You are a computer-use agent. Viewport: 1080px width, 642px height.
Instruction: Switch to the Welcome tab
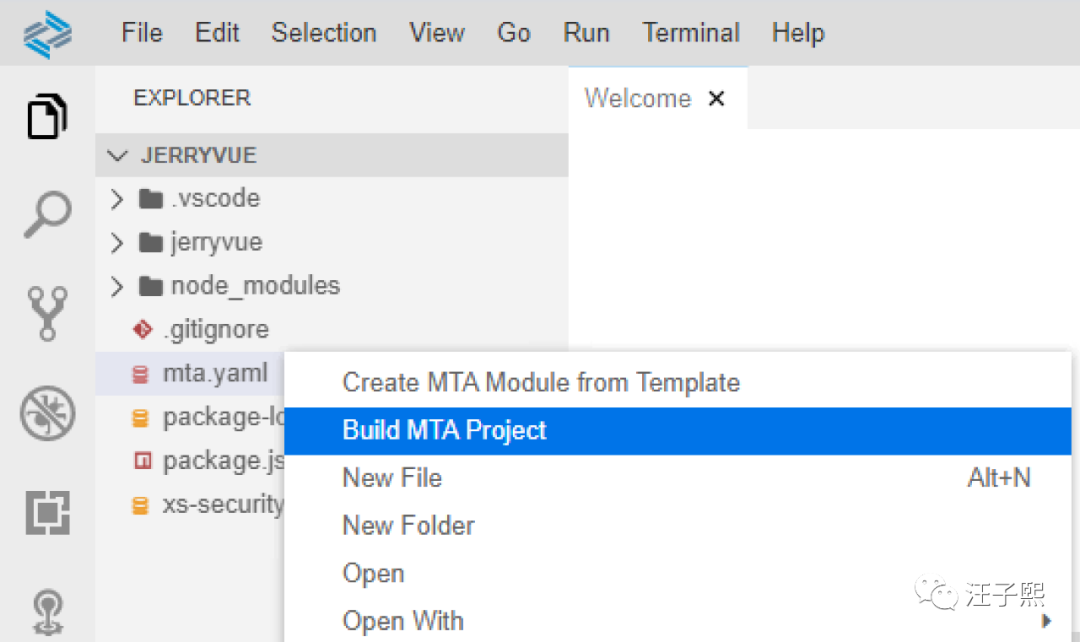pos(637,99)
